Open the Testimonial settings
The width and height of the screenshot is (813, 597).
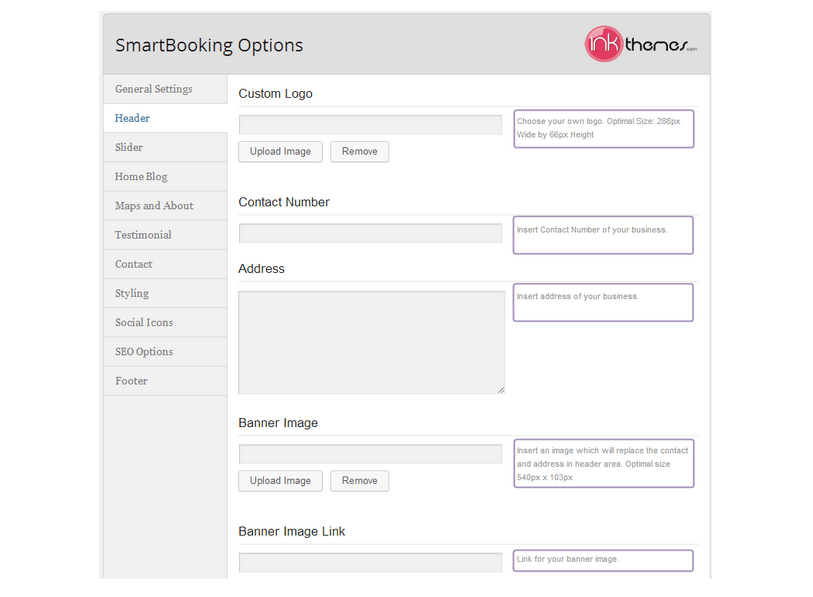tap(142, 234)
